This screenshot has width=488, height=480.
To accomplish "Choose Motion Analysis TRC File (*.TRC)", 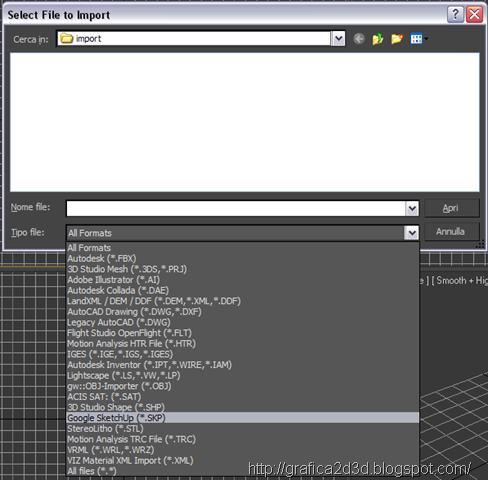I will (x=242, y=439).
